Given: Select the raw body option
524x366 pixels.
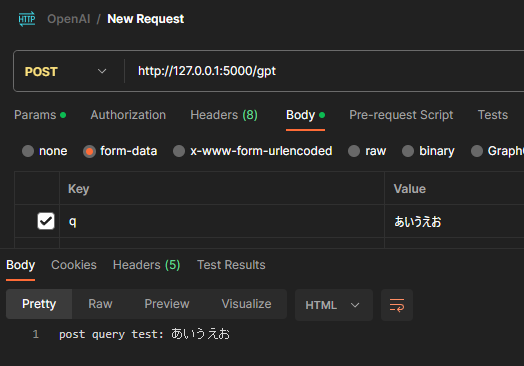Looking at the screenshot, I should coord(354,151).
